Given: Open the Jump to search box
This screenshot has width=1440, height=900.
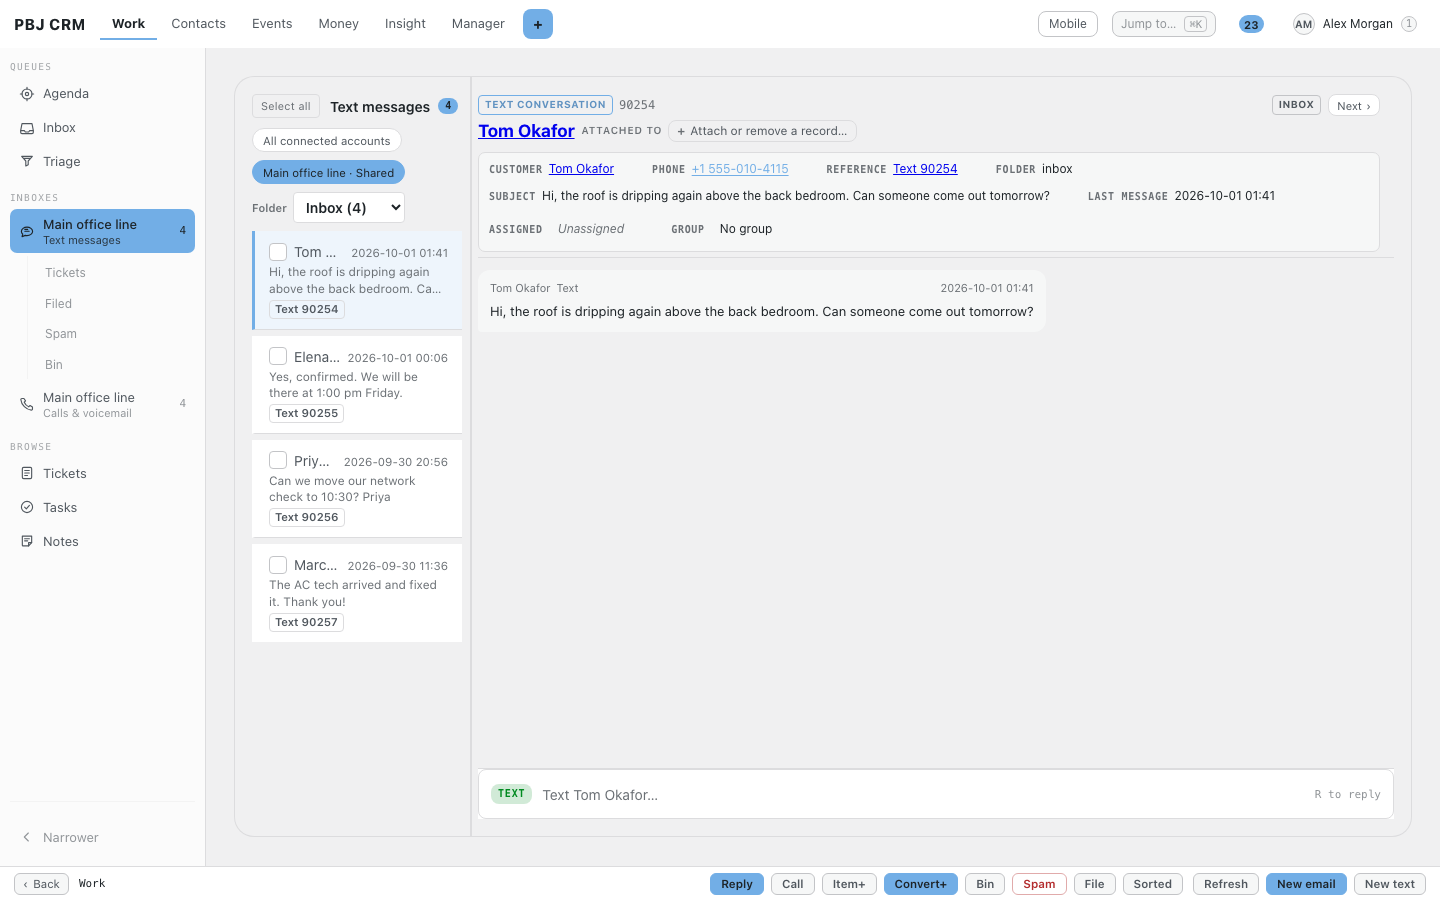Looking at the screenshot, I should click(x=1164, y=24).
